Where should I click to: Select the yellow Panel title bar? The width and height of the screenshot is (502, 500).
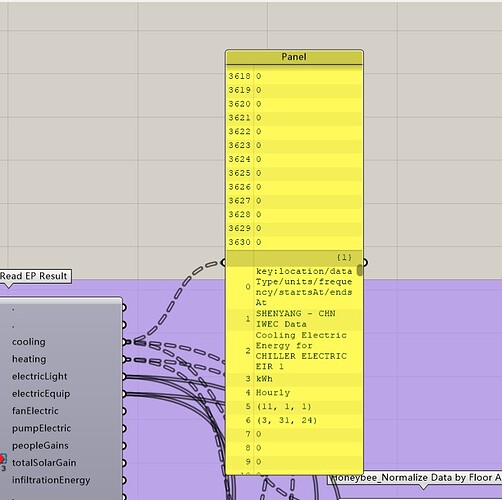pyautogui.click(x=294, y=57)
